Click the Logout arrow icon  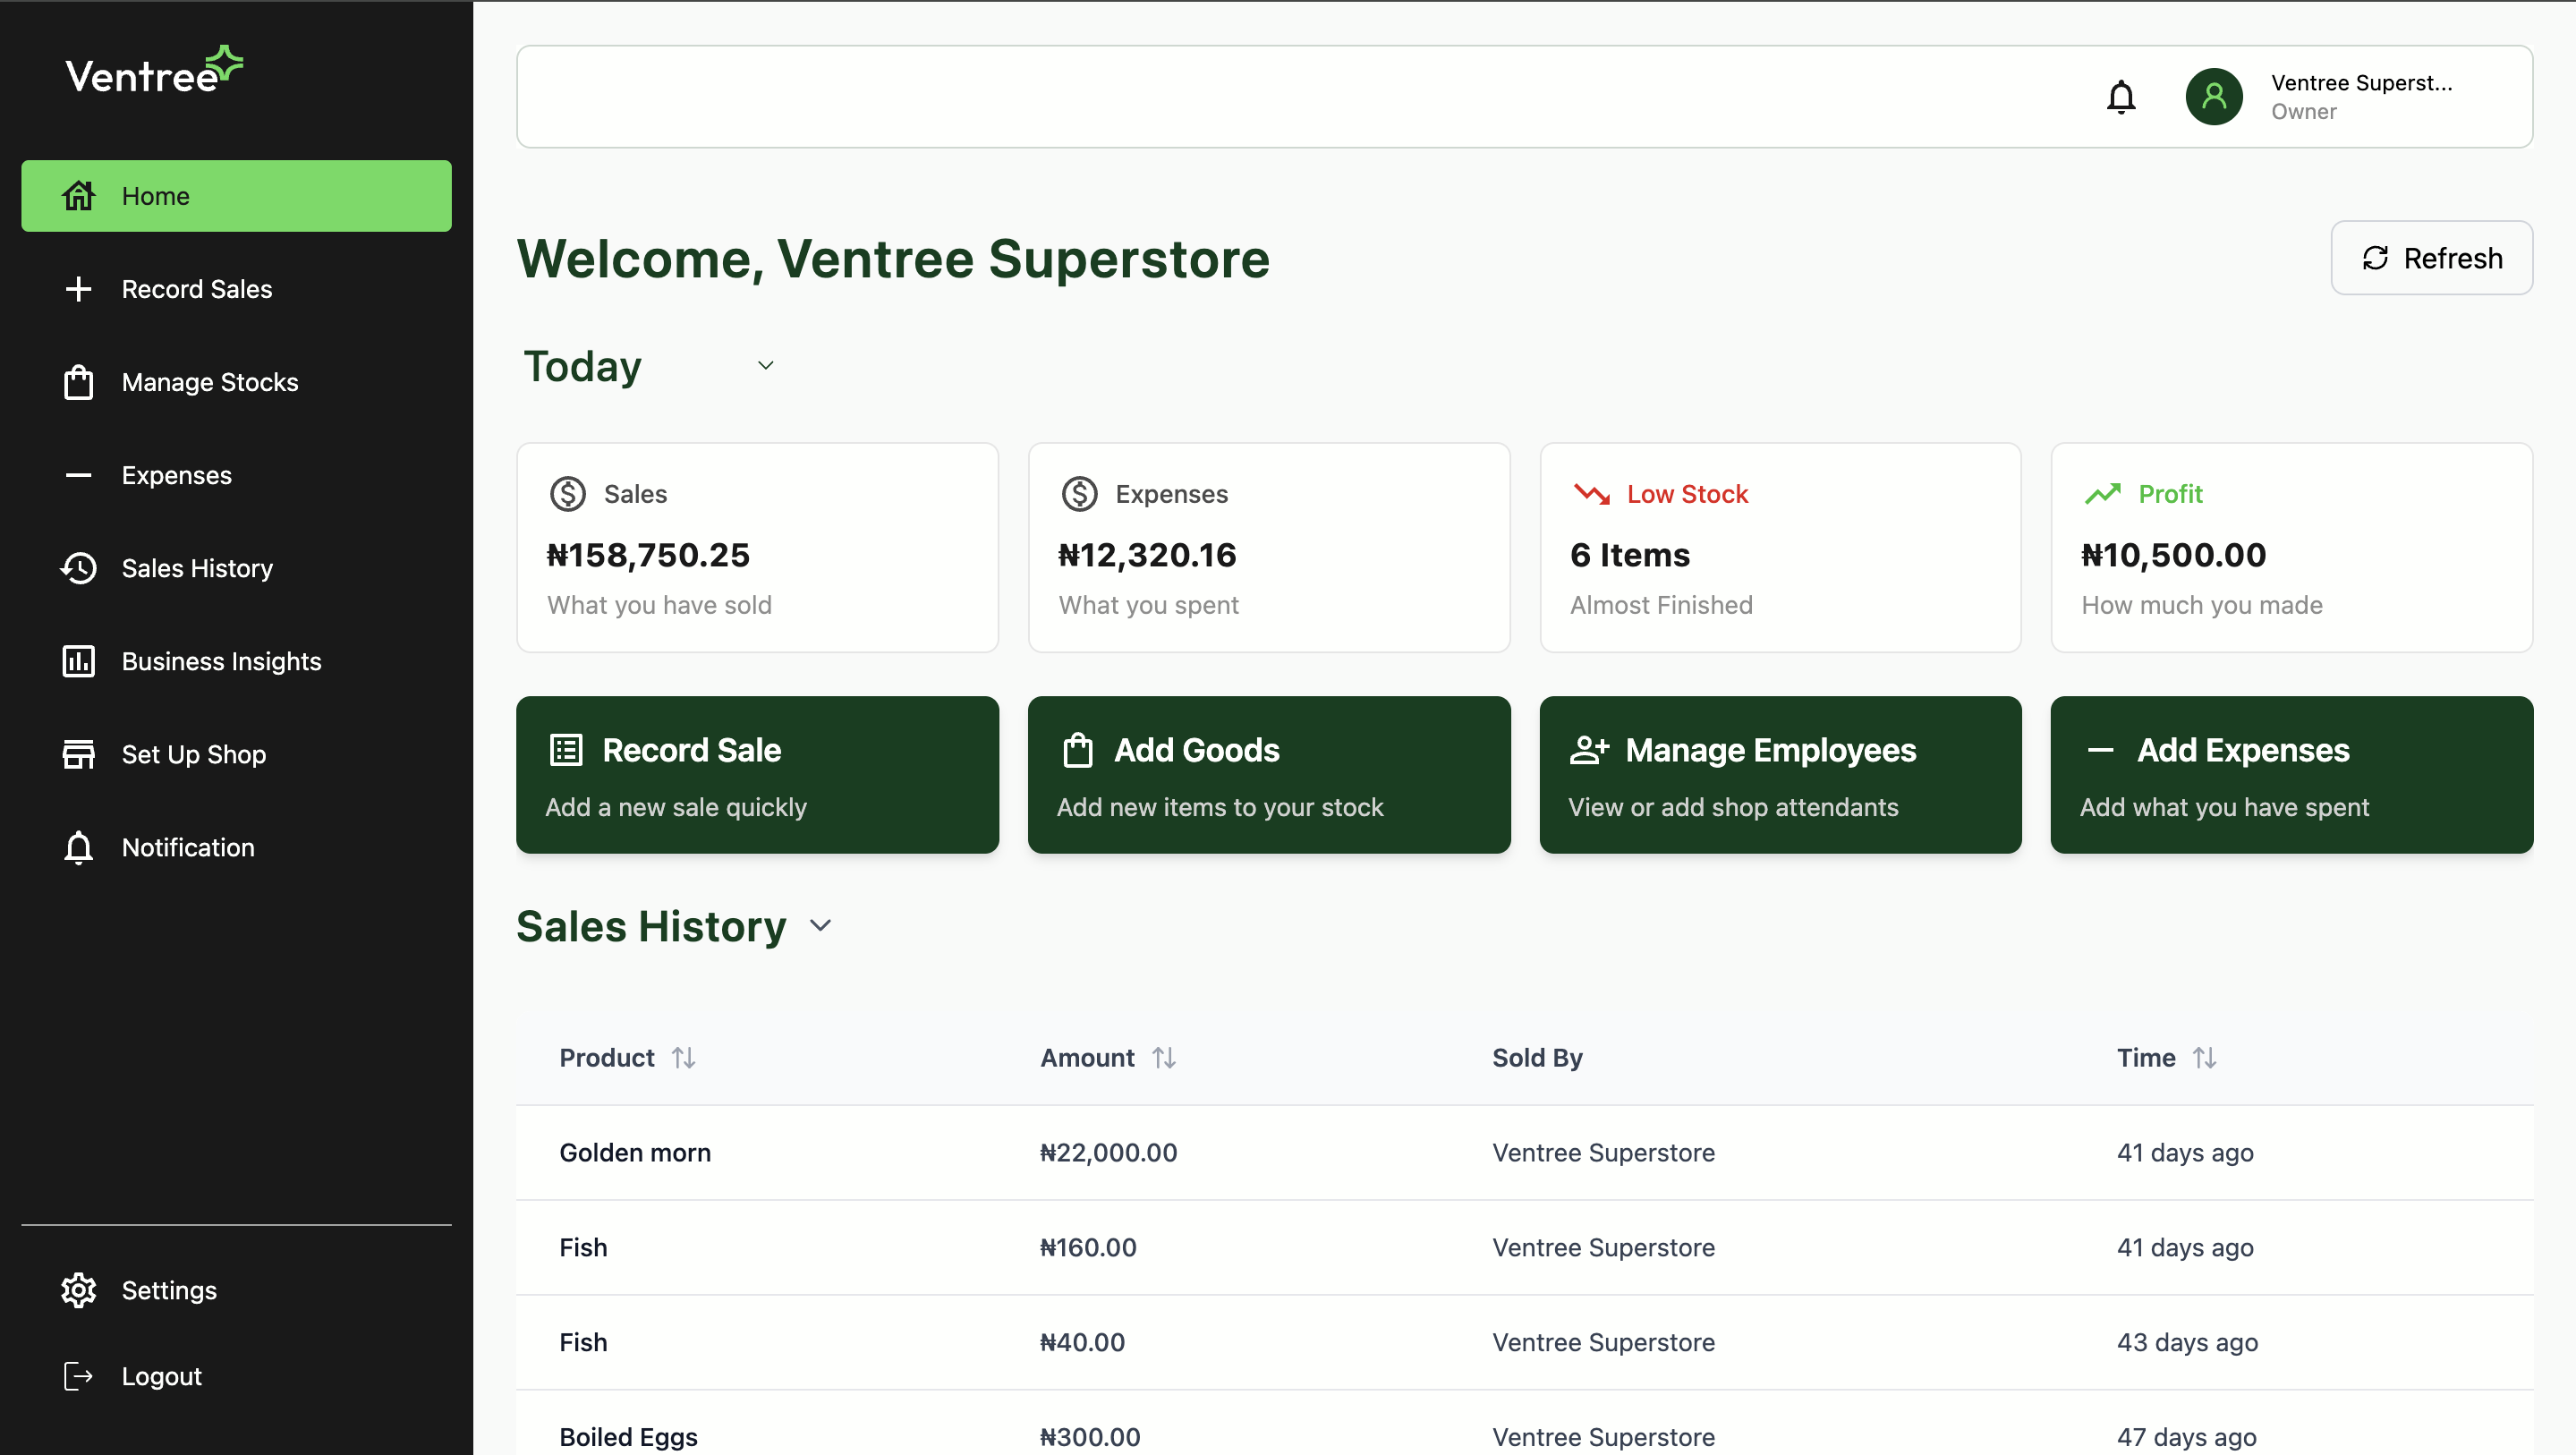[78, 1375]
